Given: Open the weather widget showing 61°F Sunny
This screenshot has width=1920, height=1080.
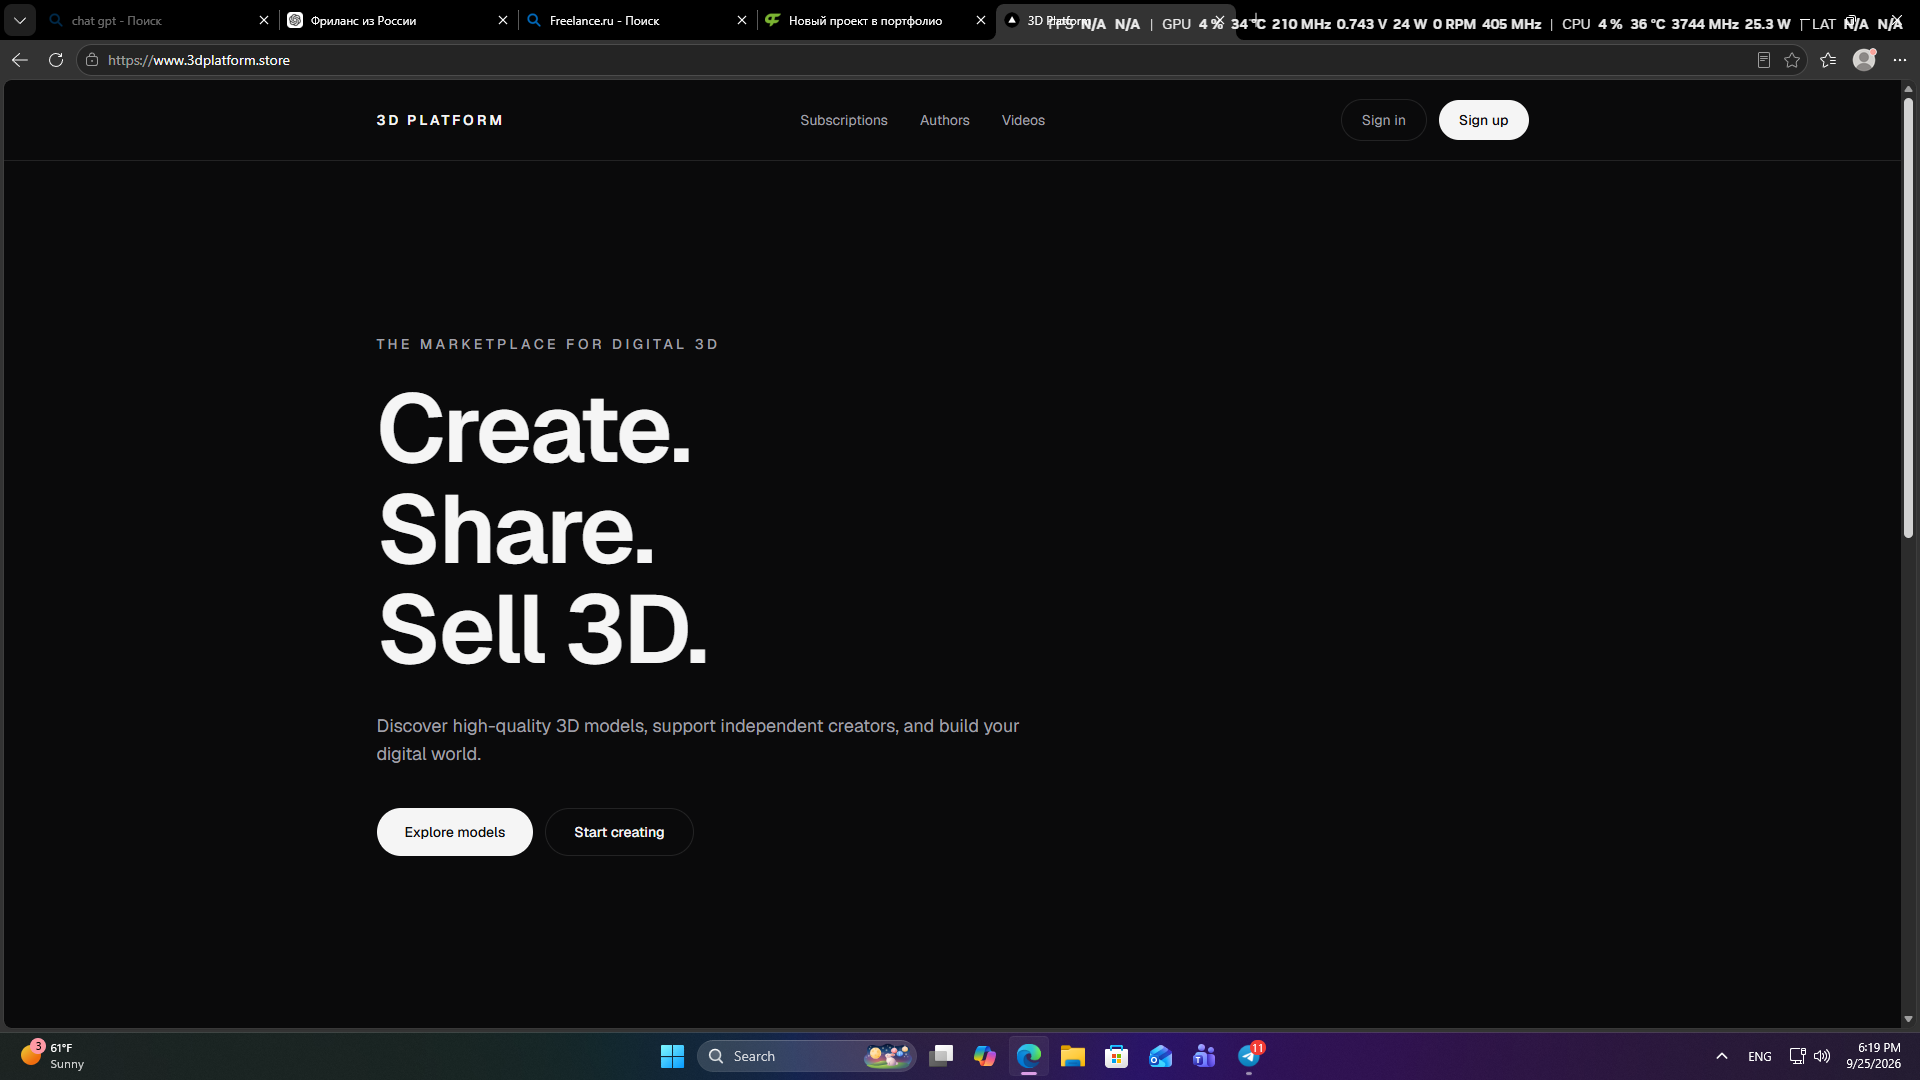Looking at the screenshot, I should click(x=52, y=1056).
